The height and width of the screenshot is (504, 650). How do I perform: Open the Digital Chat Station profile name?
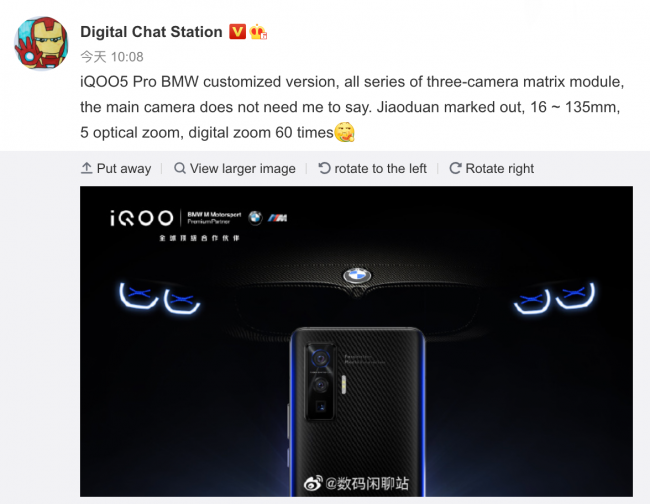tap(151, 32)
